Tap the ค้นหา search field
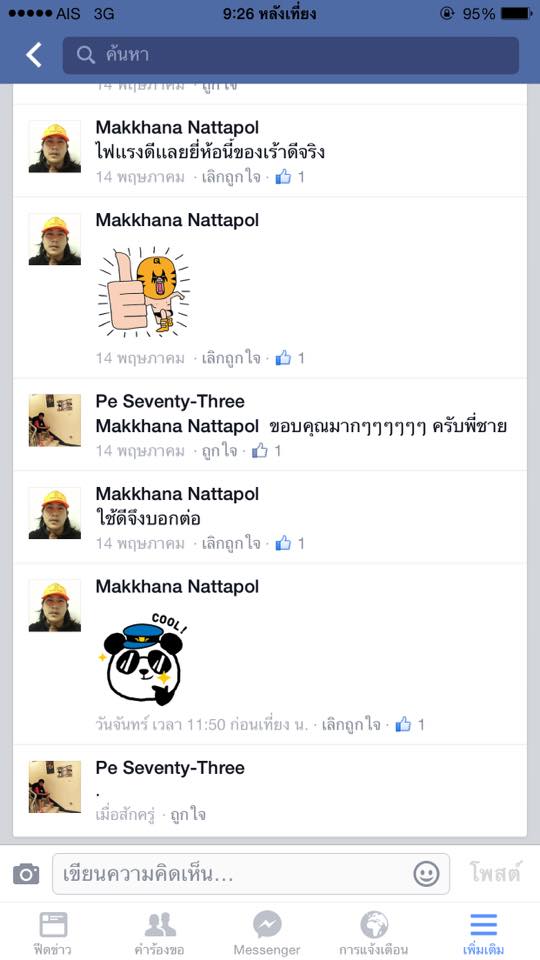Image resolution: width=540 pixels, height=960 pixels. [x=291, y=55]
